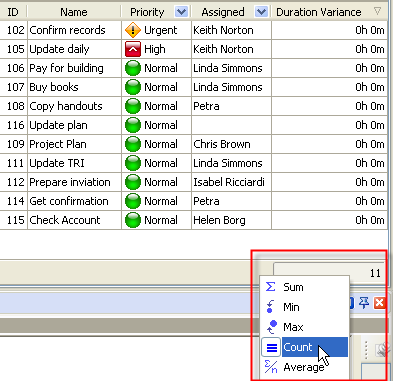Select the Check Account task name
The width and height of the screenshot is (393, 381).
(x=65, y=220)
